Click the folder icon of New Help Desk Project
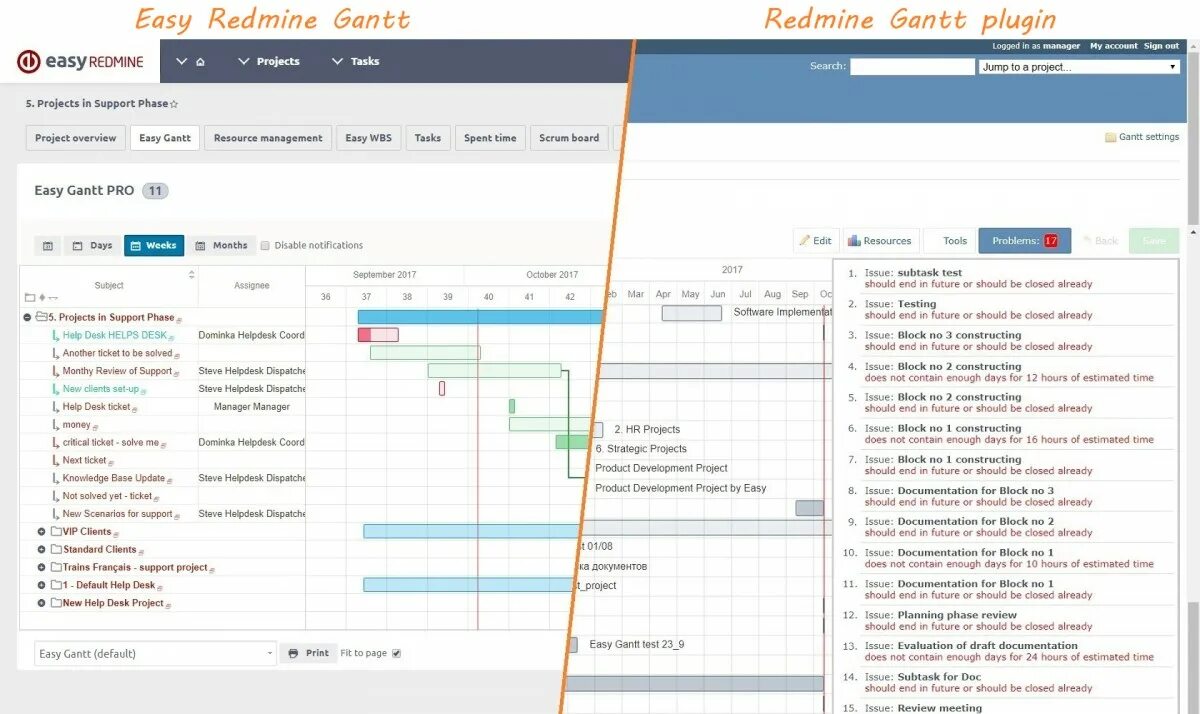 (x=56, y=604)
